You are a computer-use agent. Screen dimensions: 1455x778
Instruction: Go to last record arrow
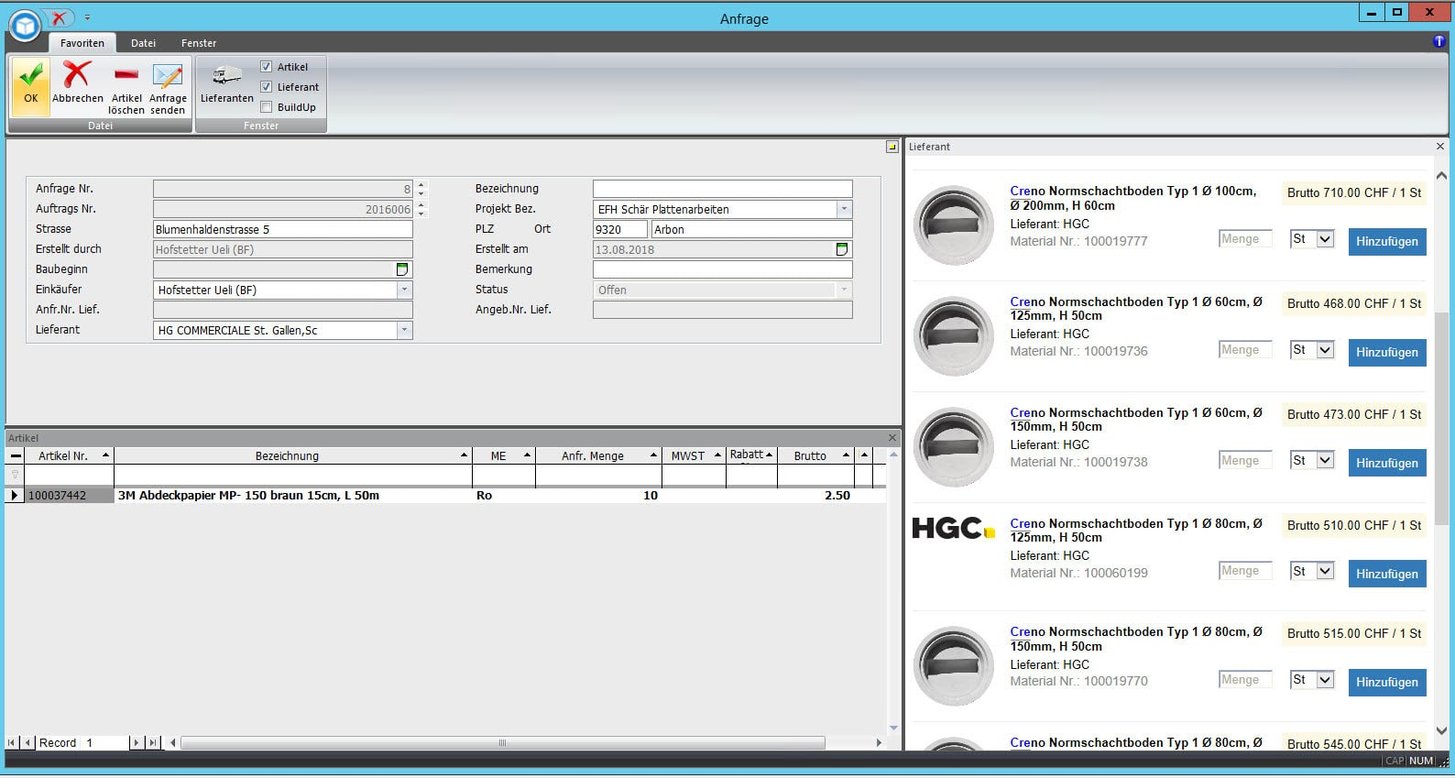coord(152,743)
